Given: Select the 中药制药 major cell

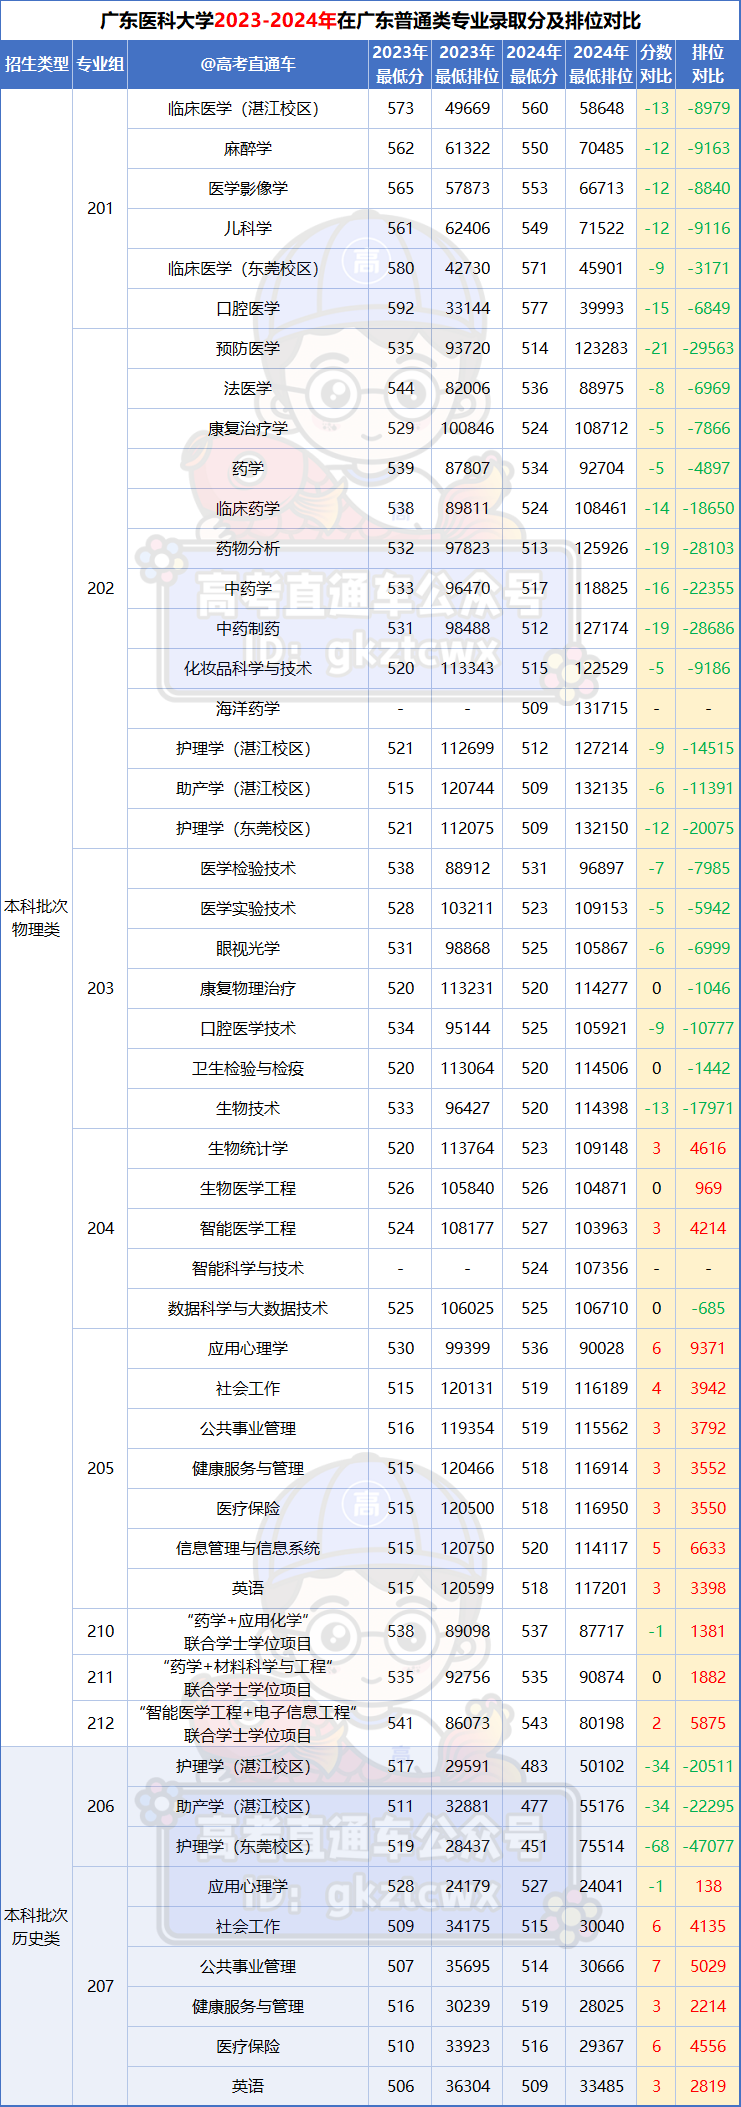Looking at the screenshot, I should pyautogui.click(x=248, y=629).
